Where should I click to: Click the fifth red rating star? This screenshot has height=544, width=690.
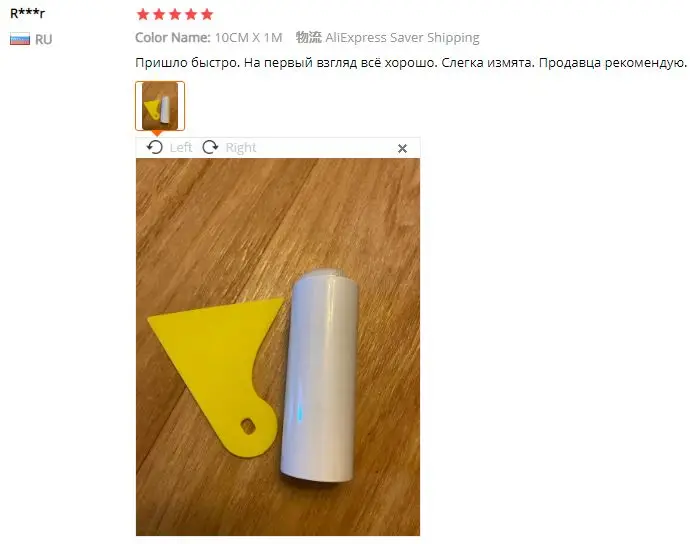coord(206,15)
